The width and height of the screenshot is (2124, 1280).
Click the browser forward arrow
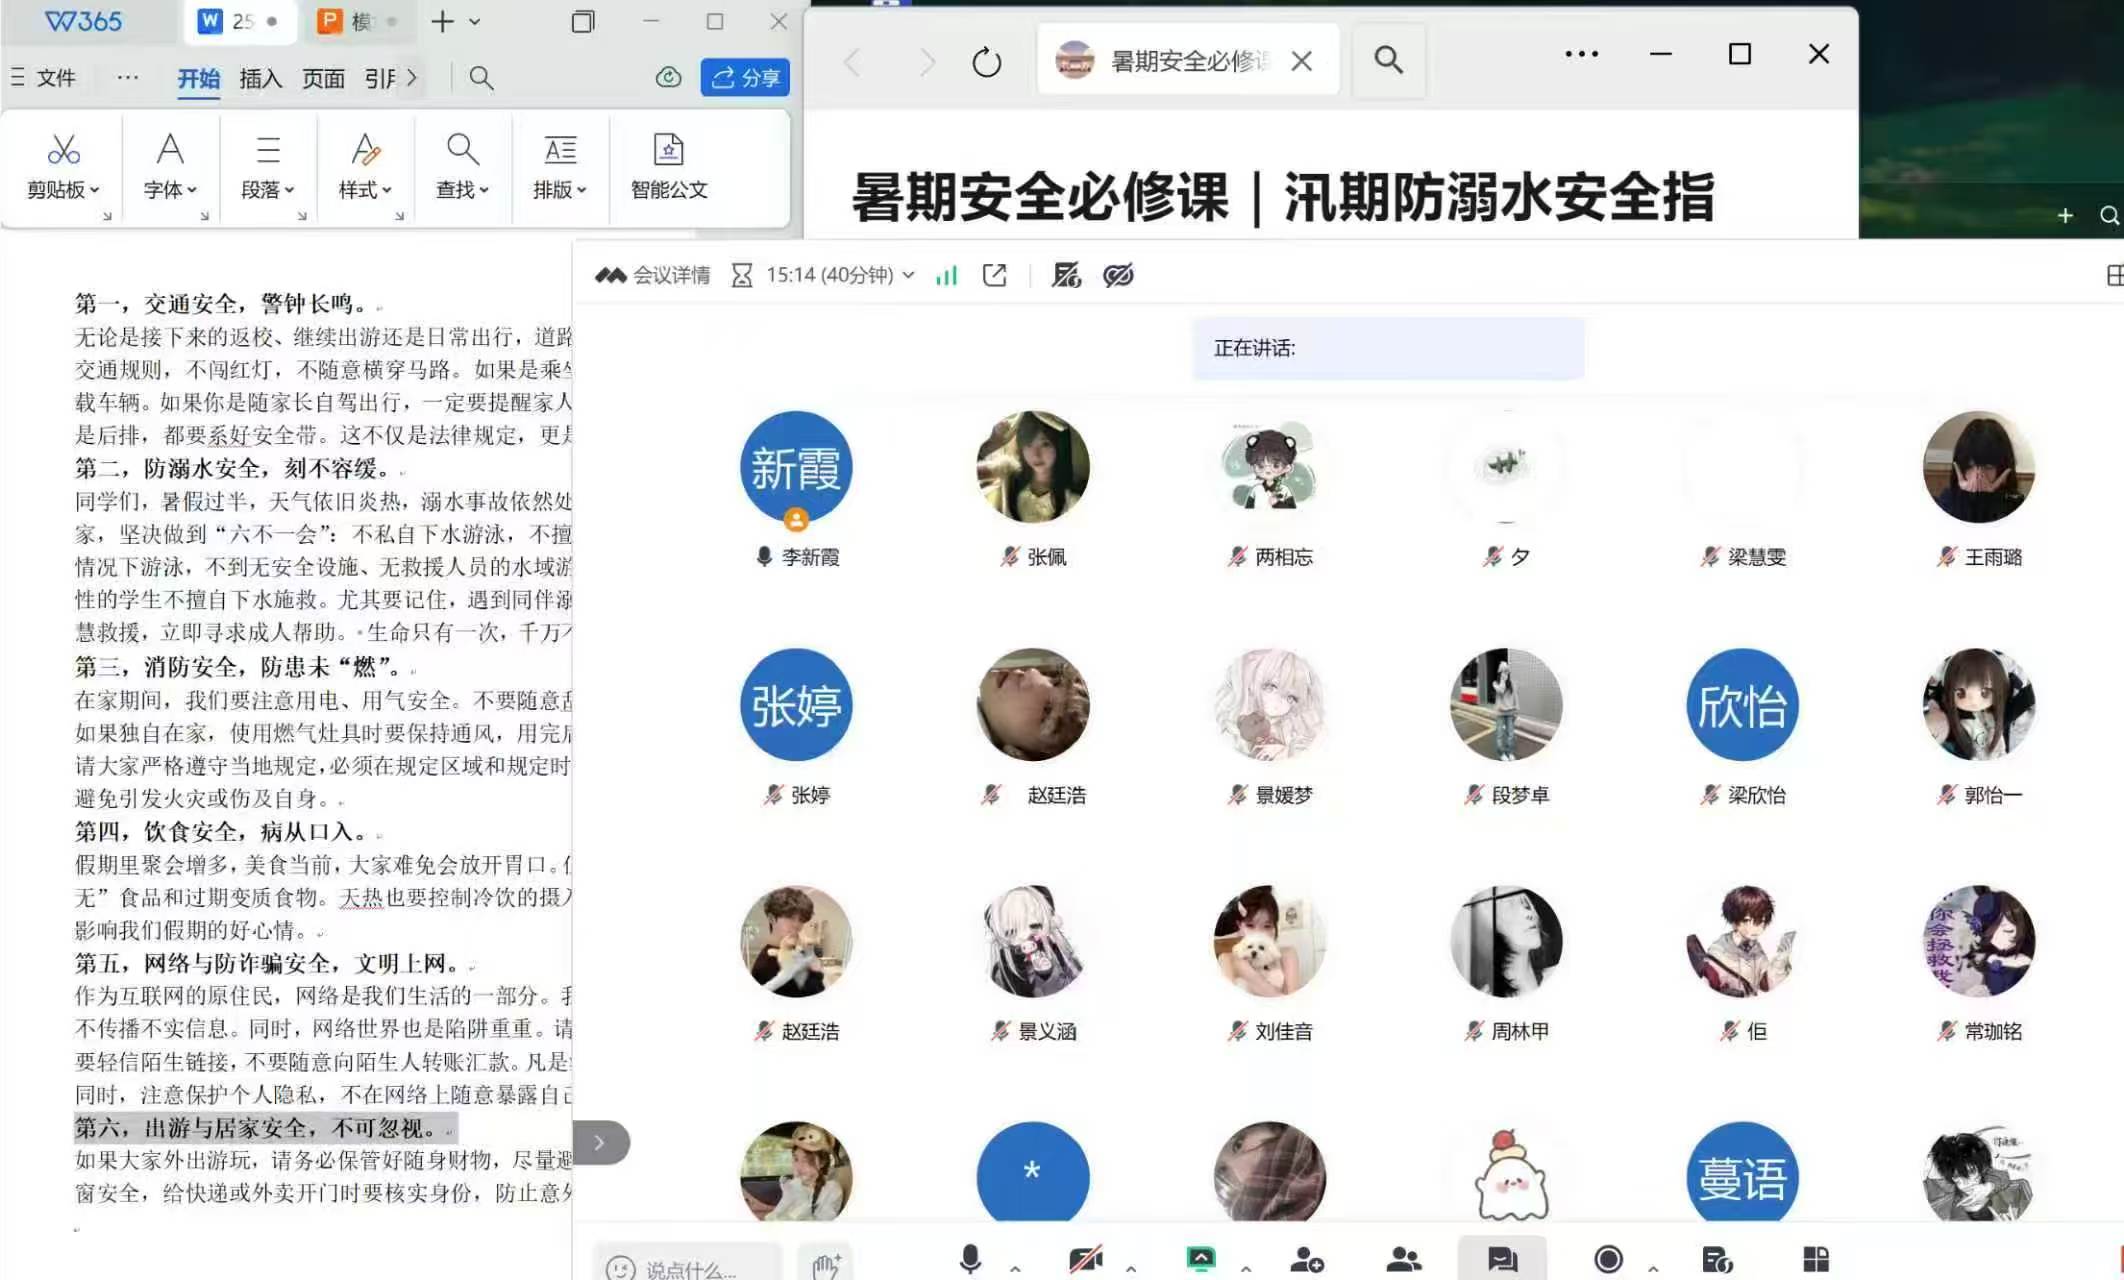pyautogui.click(x=927, y=62)
